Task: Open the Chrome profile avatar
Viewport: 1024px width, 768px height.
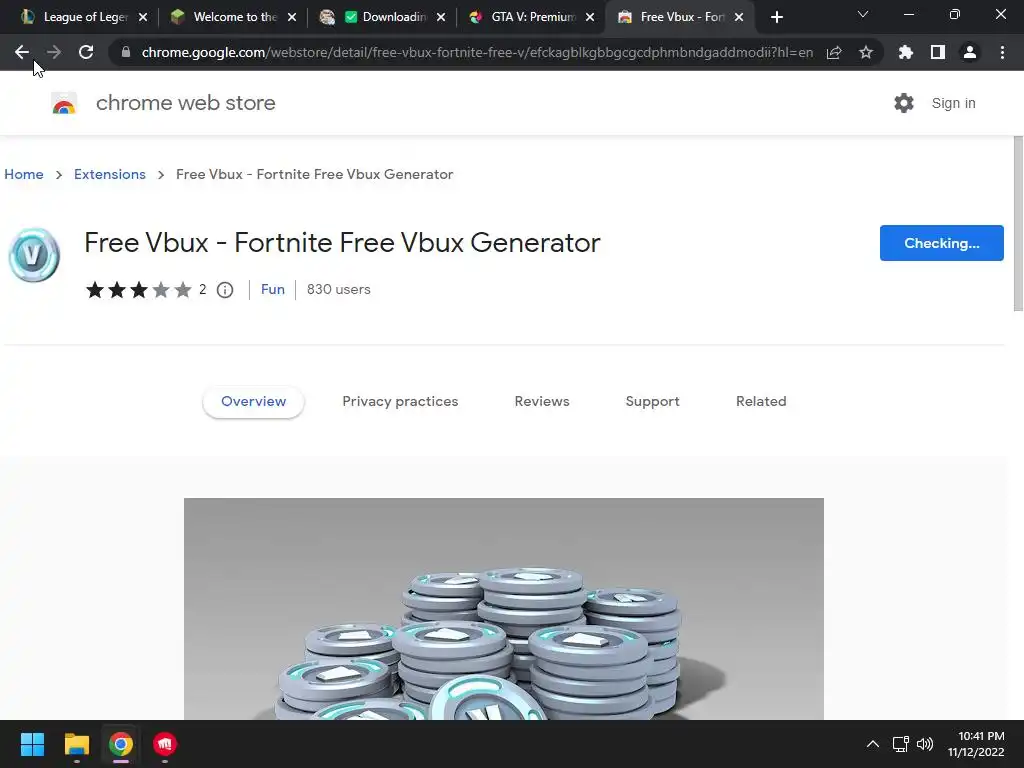Action: [x=970, y=52]
